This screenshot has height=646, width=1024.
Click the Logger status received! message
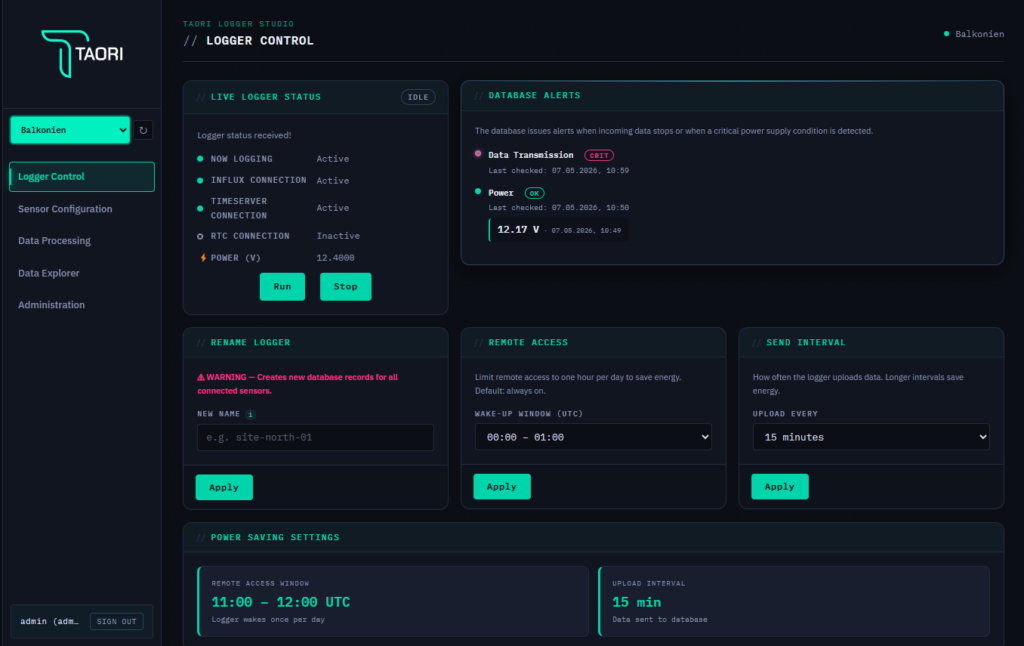(x=244, y=135)
